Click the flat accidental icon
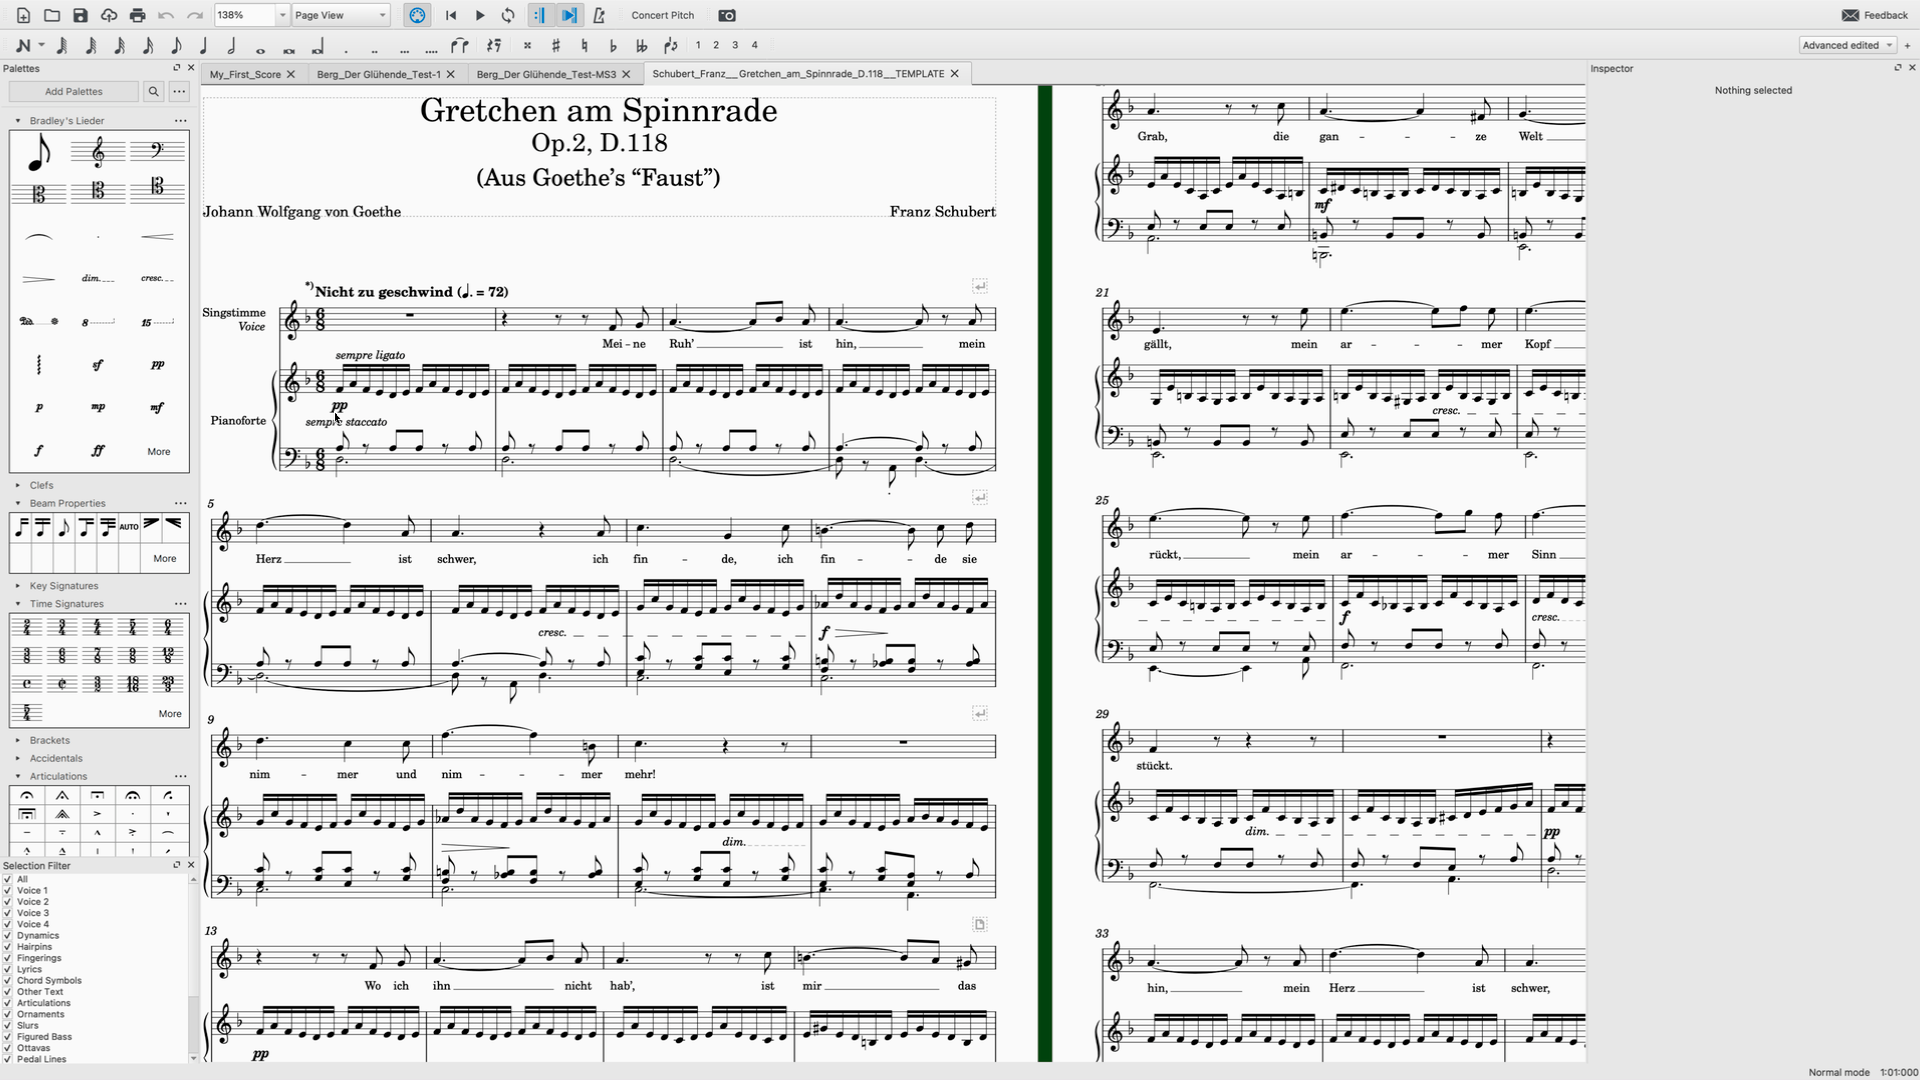1920x1080 pixels. pyautogui.click(x=613, y=45)
